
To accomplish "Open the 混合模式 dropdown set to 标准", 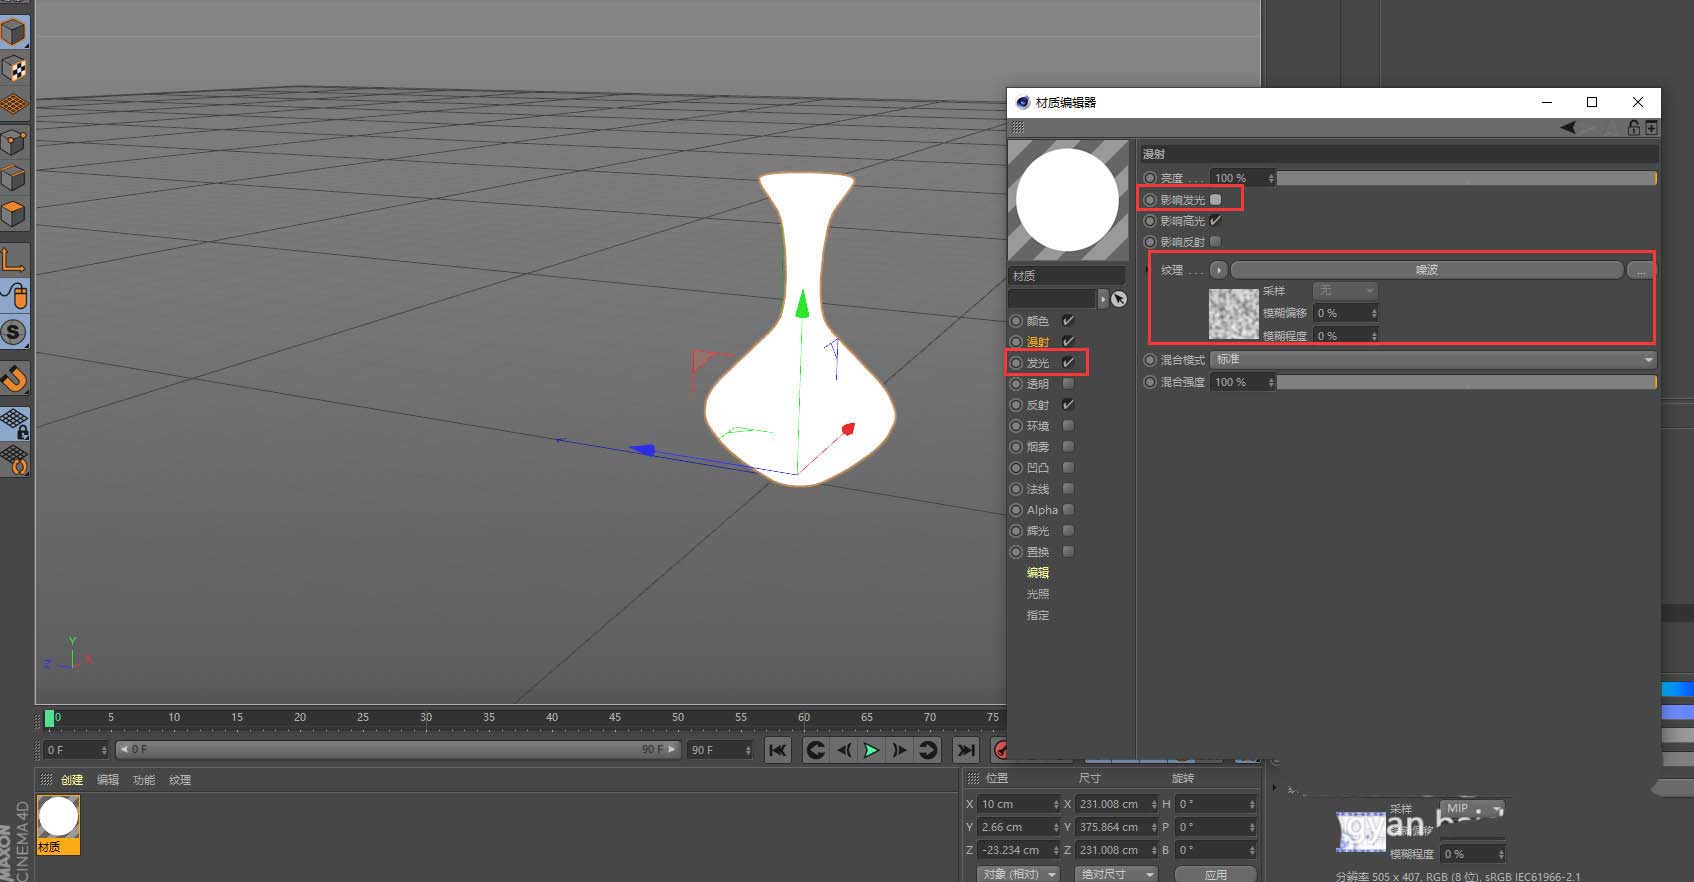I will pyautogui.click(x=1432, y=360).
